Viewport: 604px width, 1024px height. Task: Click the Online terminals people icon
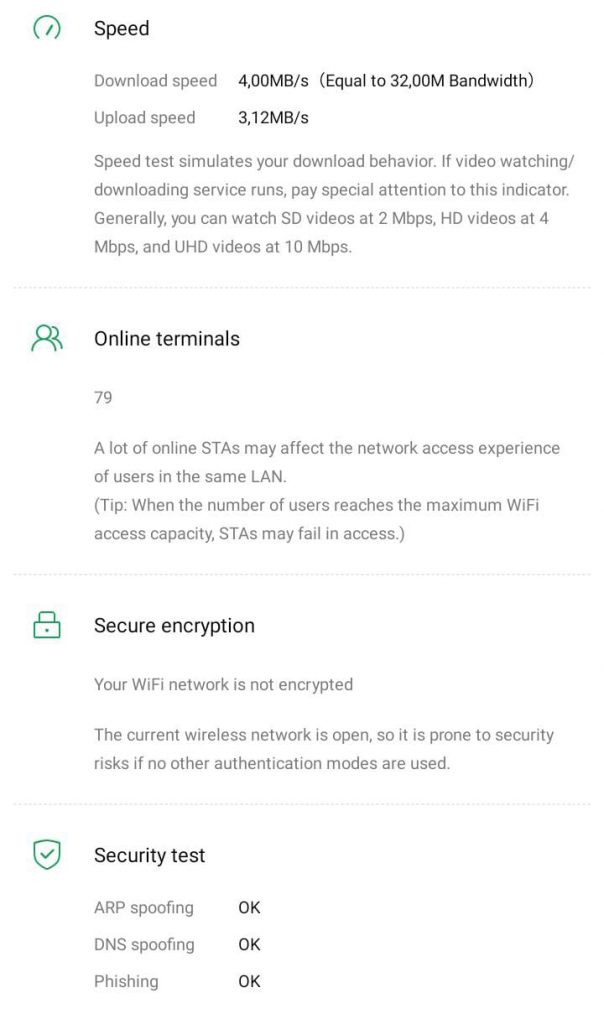(x=47, y=338)
